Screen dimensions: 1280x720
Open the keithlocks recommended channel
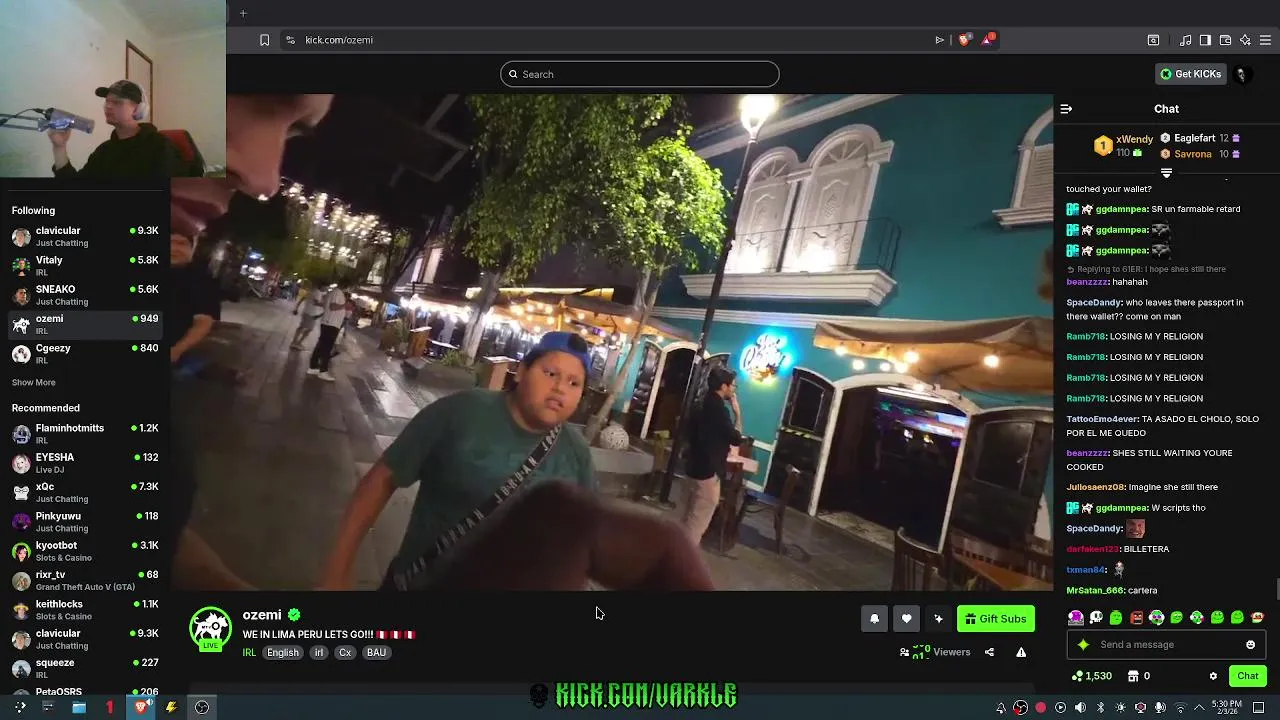point(85,609)
